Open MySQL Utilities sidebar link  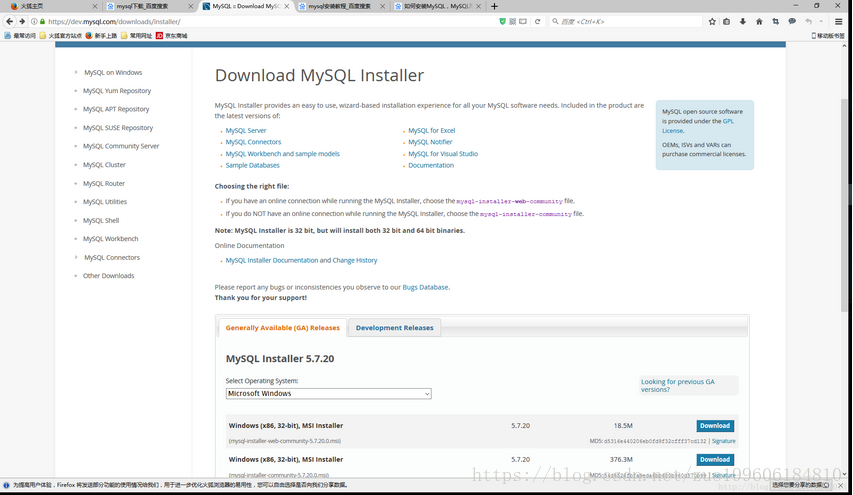104,202
